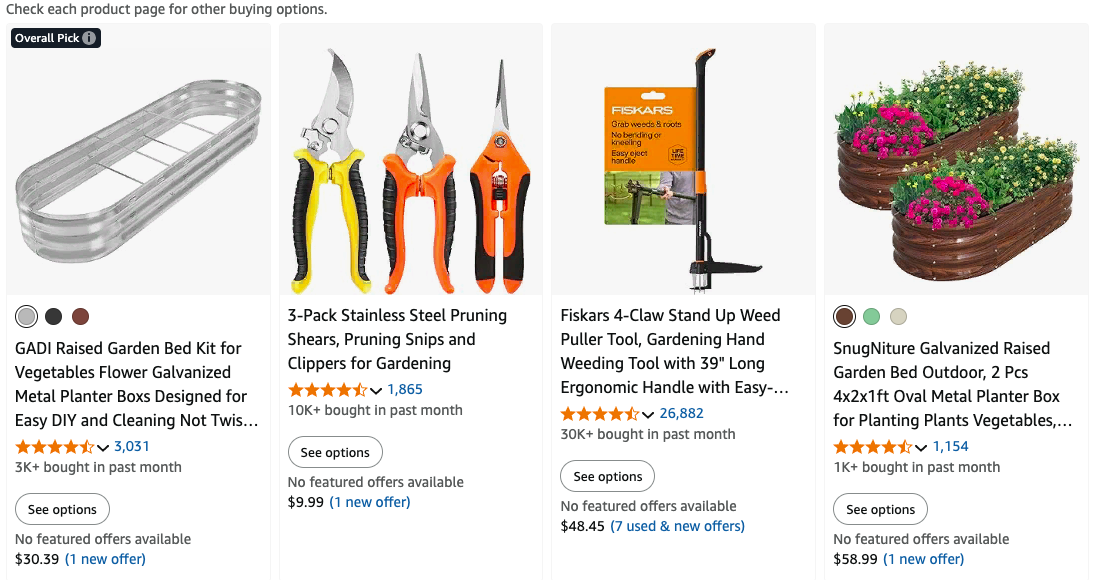Screen dimensions: 1100x580
Task: Open the pruning shears rating breakdown chevron
Action: click(x=376, y=390)
